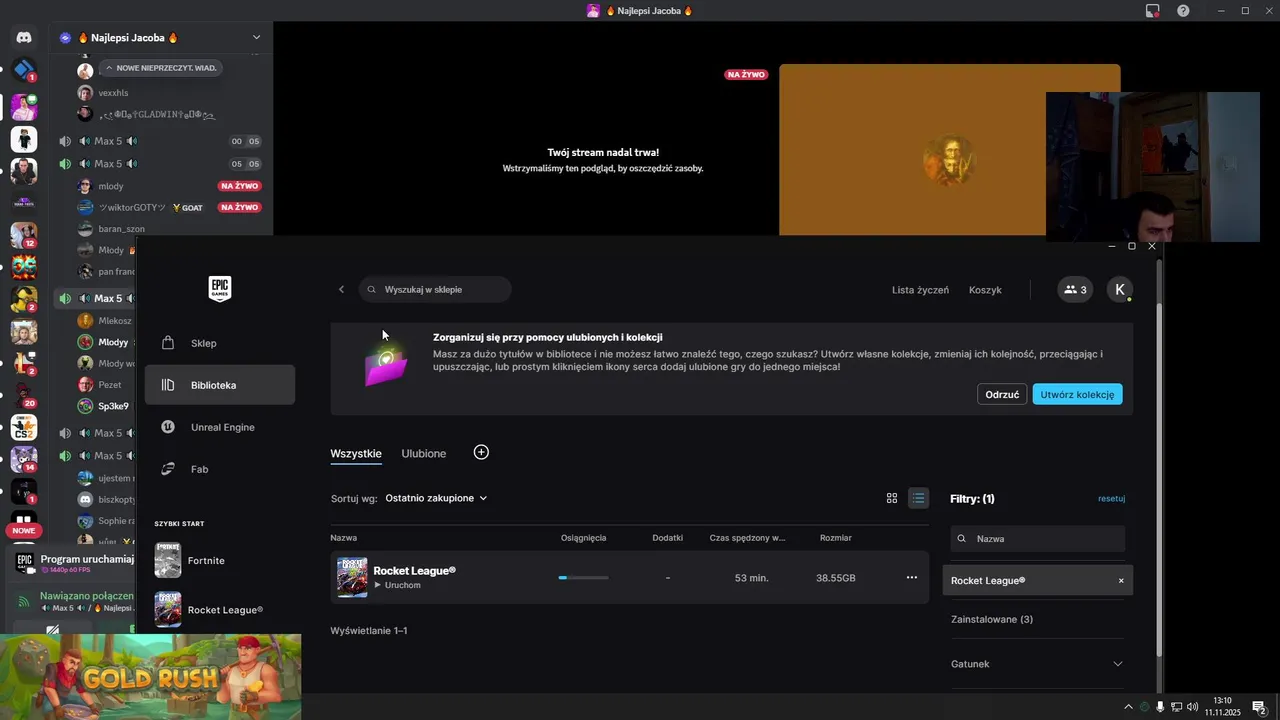Open the friends list showing 3
Screen dimensions: 1280x720
tap(1076, 290)
